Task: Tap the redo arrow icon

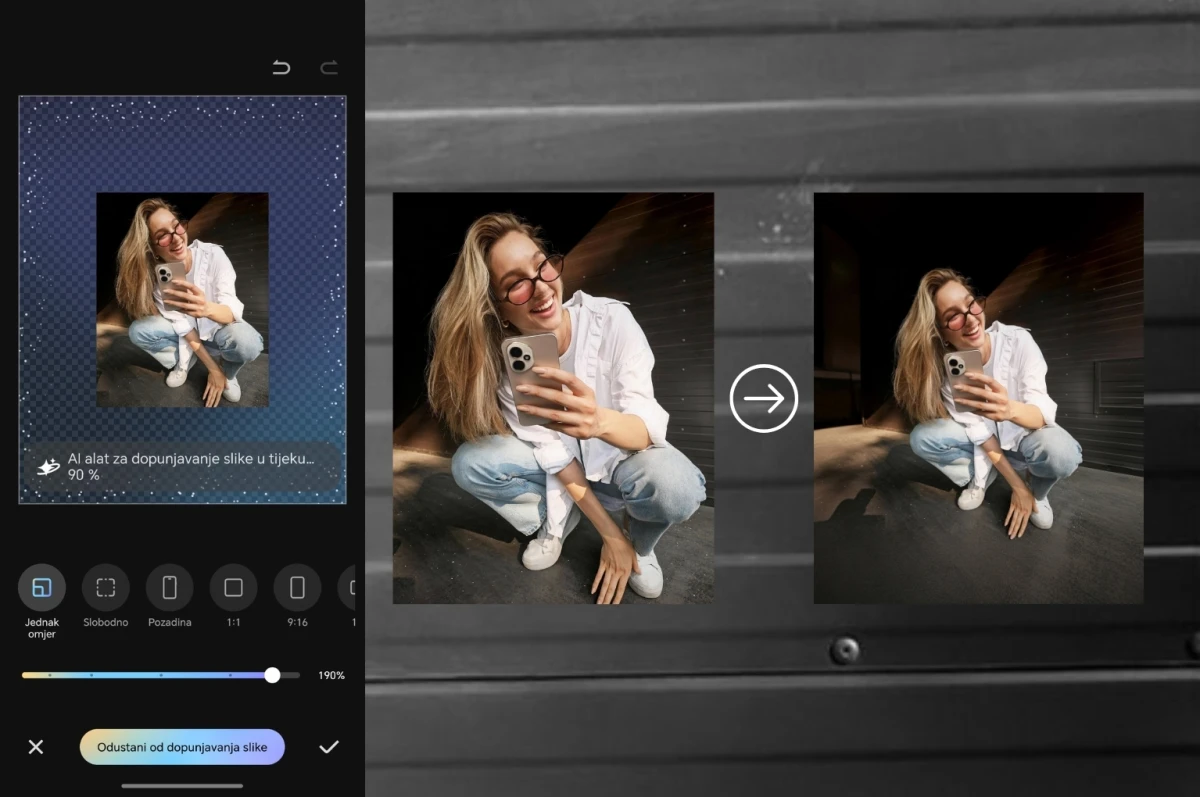Action: click(329, 68)
